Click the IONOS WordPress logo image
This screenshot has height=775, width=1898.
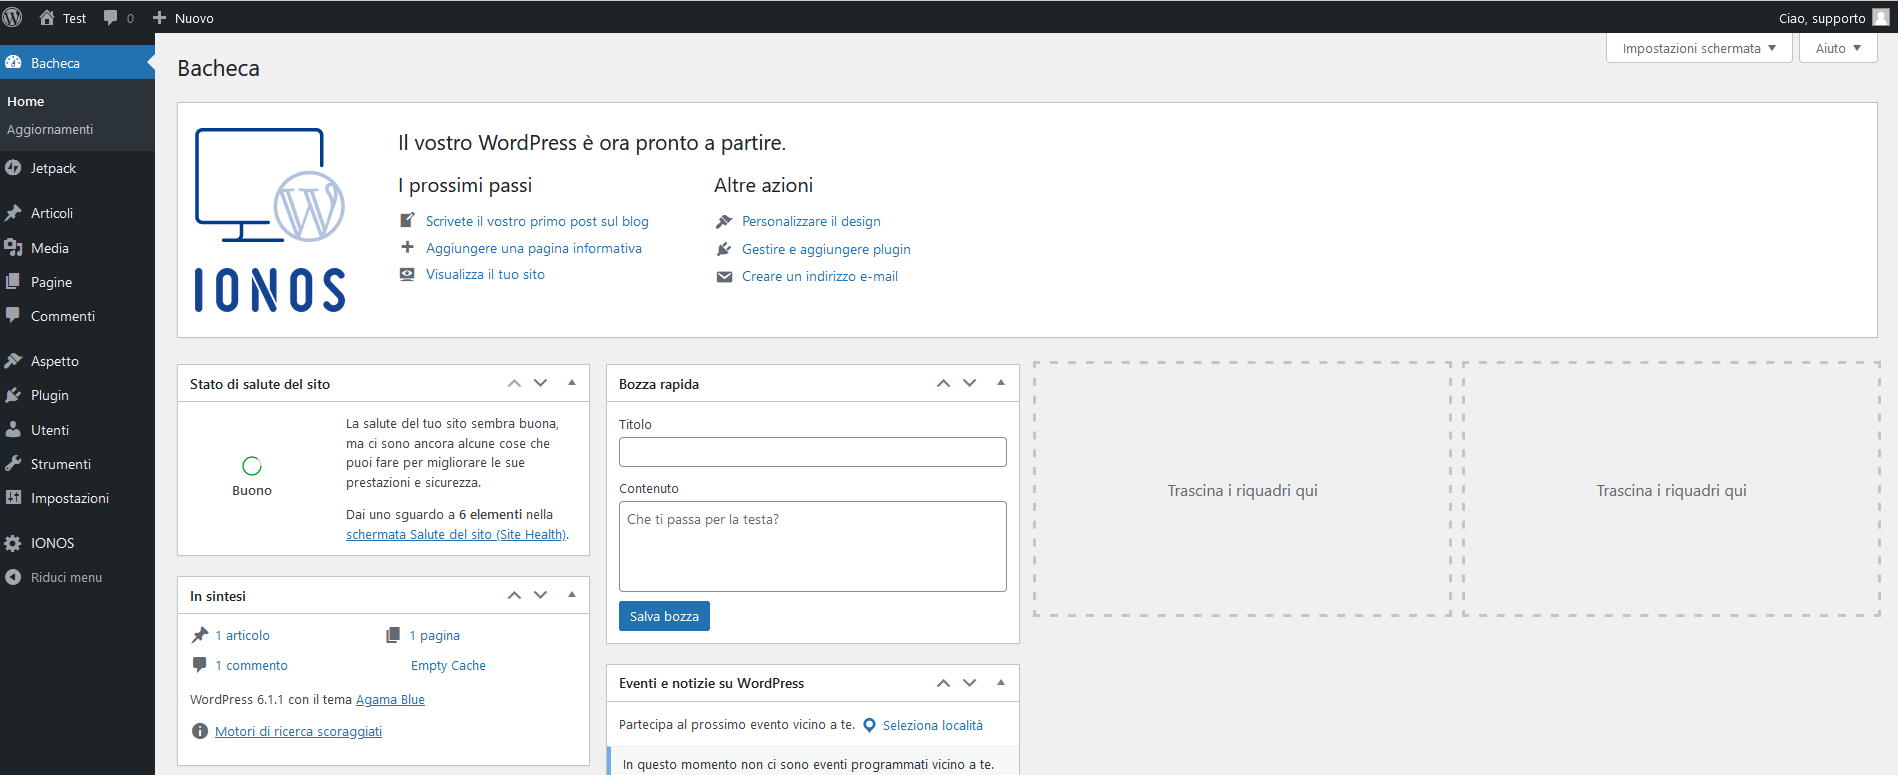(270, 220)
